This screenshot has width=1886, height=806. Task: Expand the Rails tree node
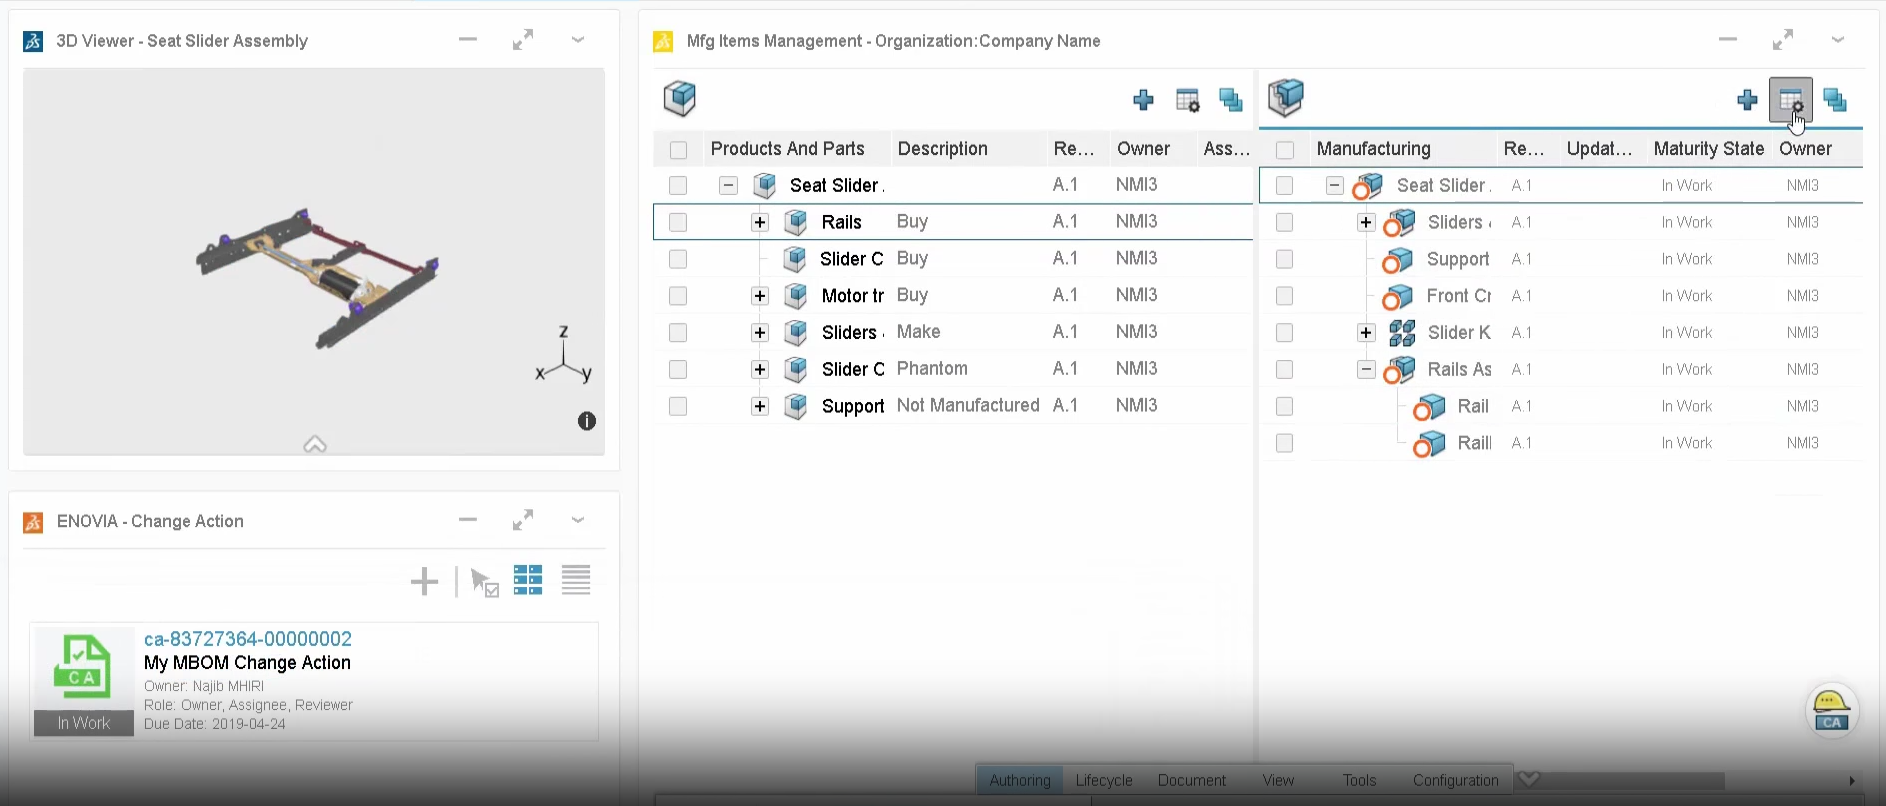point(760,222)
